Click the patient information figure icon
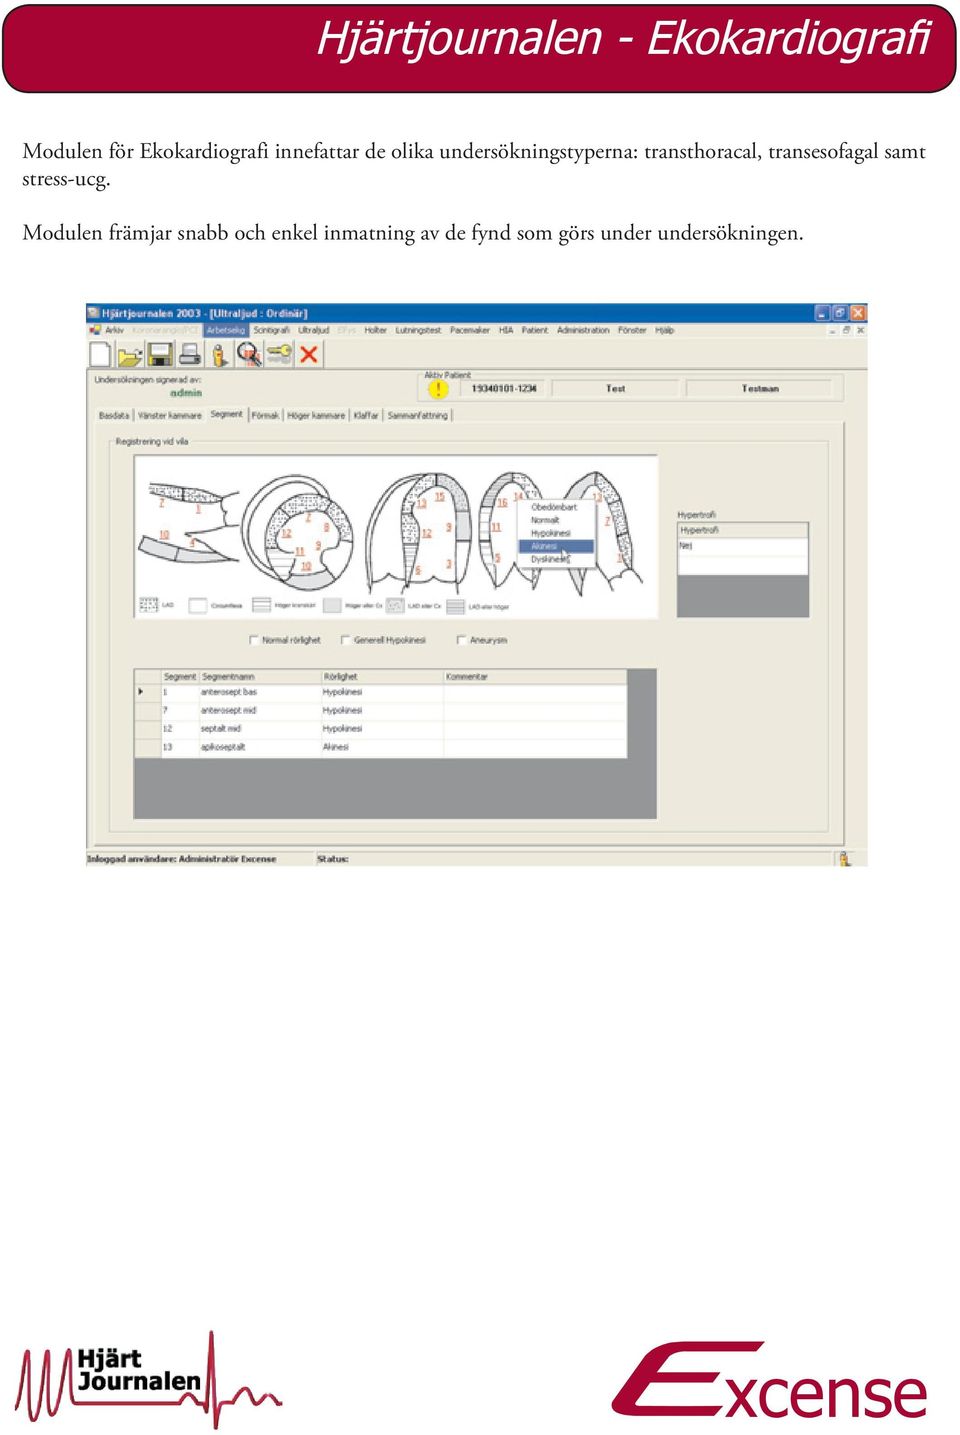 point(220,354)
